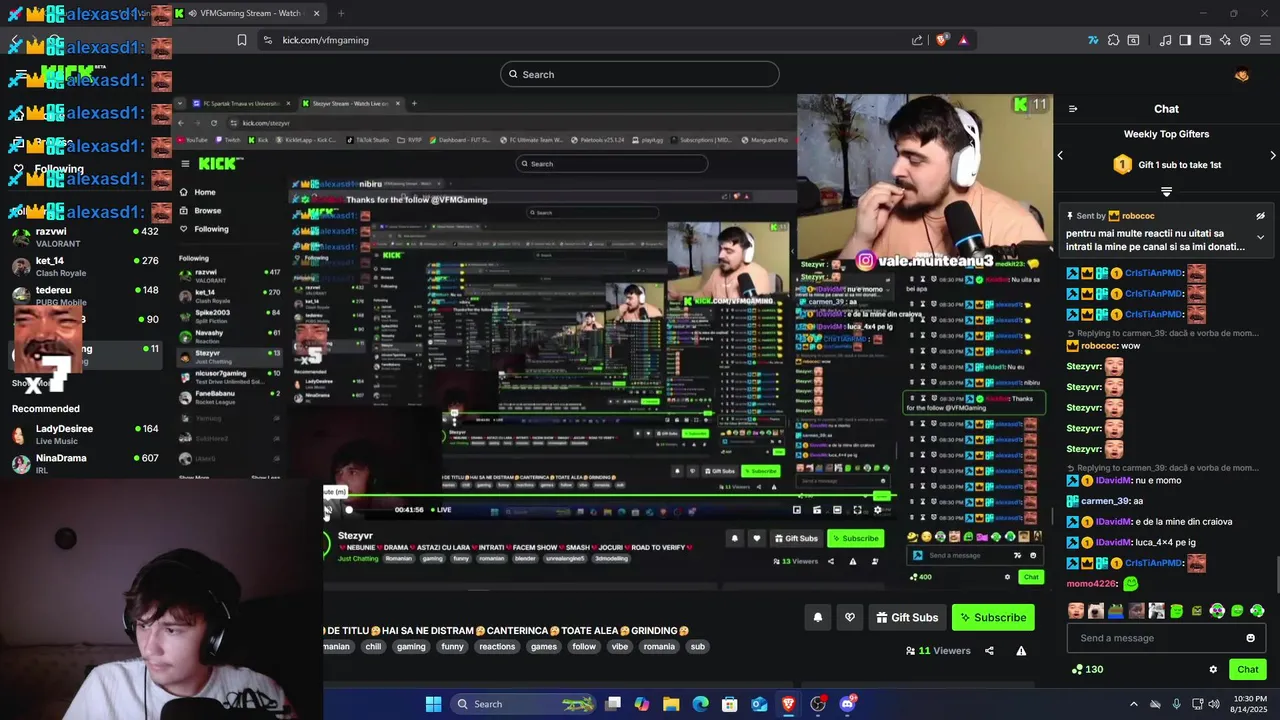
Task: Toggle the Brave sidebar panel icon
Action: 1185,40
